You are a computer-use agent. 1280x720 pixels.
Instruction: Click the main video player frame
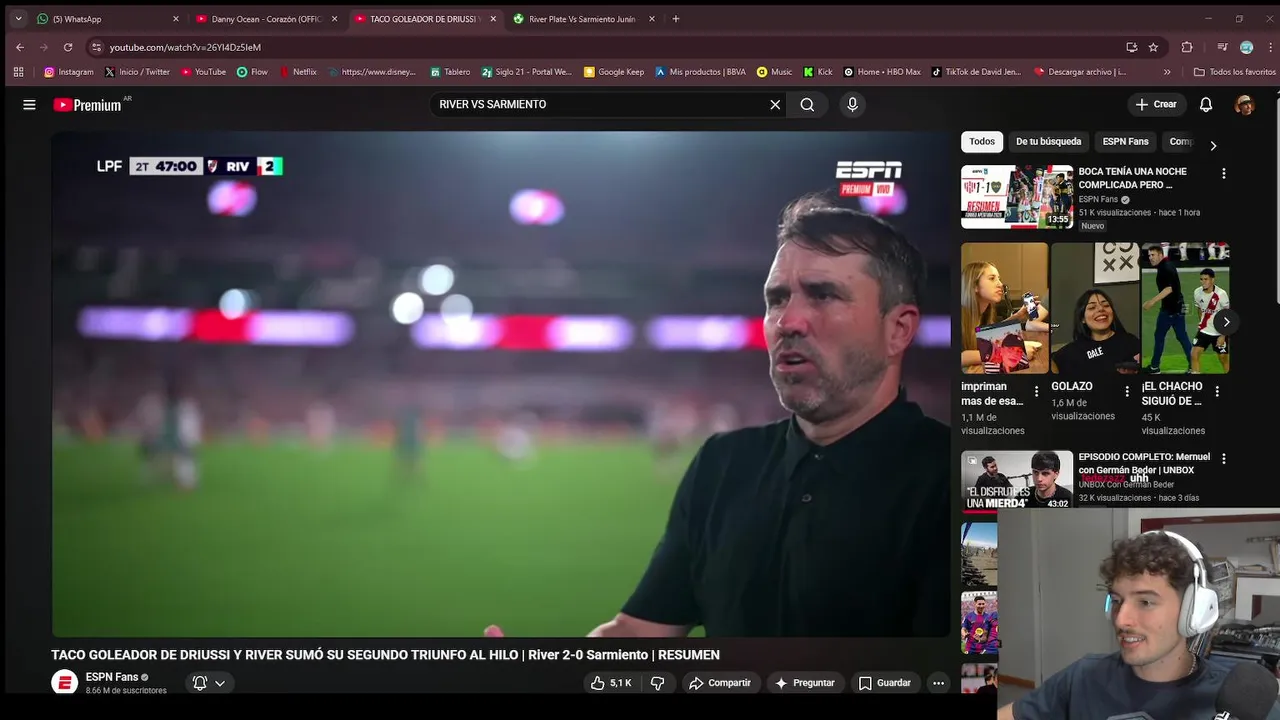[501, 384]
